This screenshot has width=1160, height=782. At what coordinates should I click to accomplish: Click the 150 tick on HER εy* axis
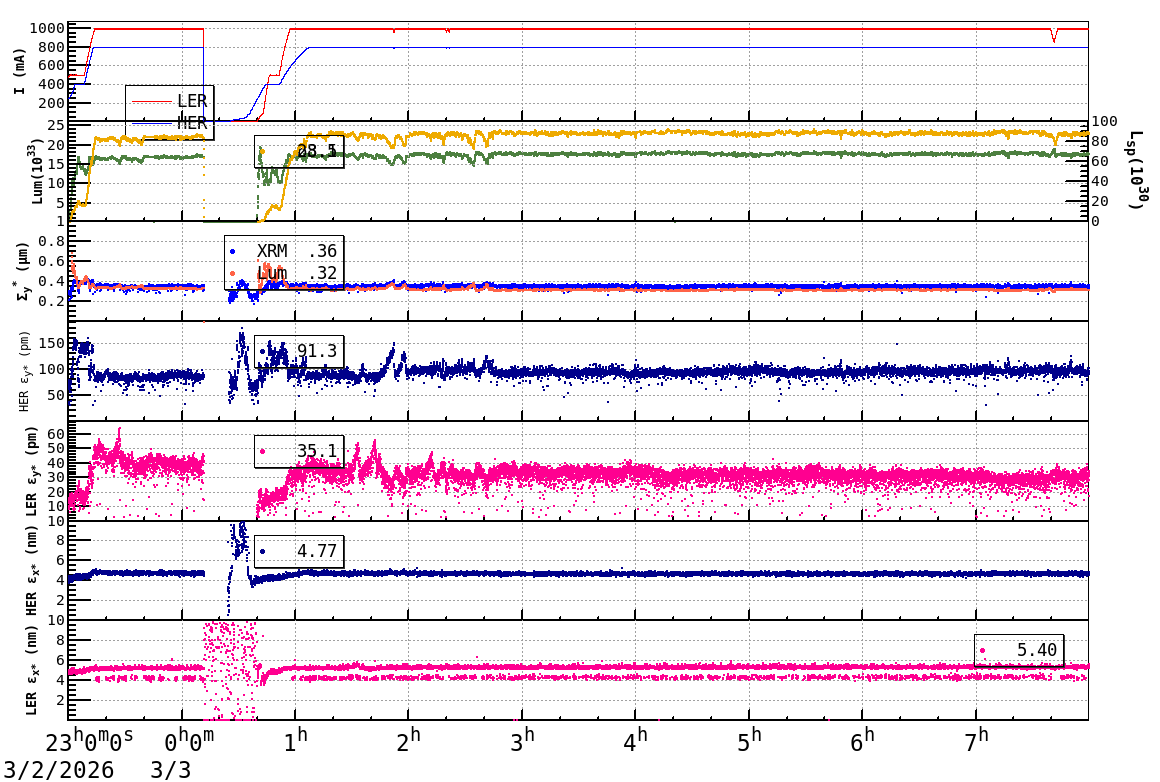(x=52, y=343)
